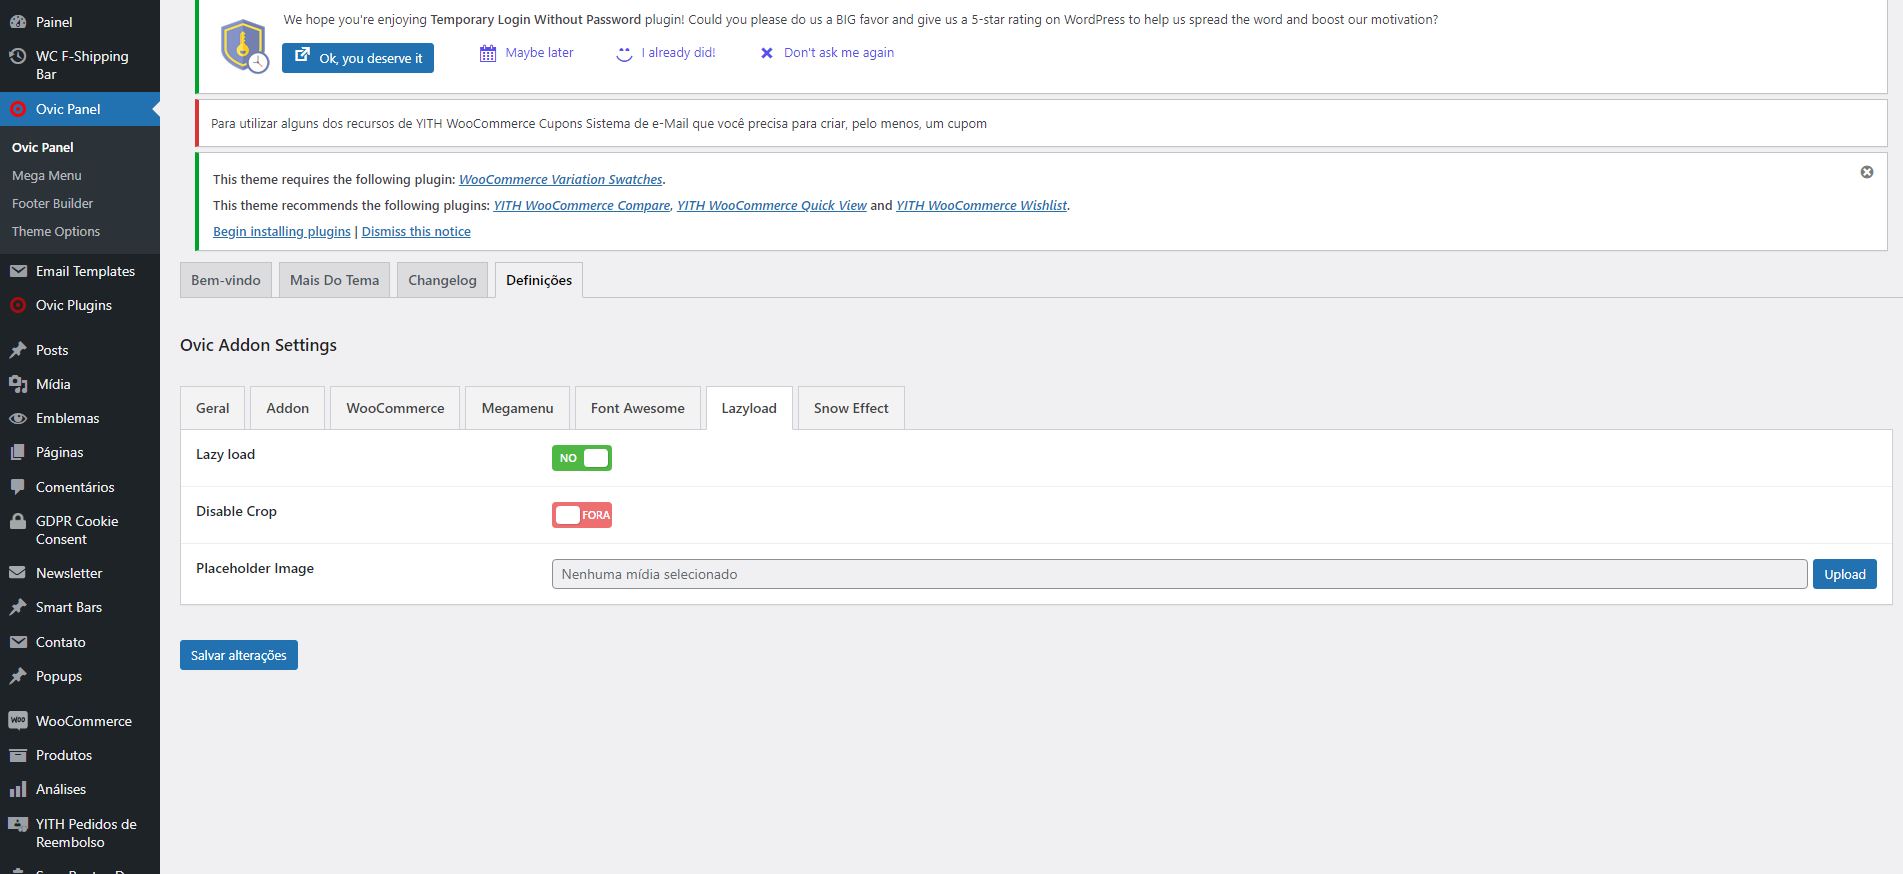Click the Newsletter envelope icon
This screenshot has height=874, width=1903.
click(x=17, y=573)
